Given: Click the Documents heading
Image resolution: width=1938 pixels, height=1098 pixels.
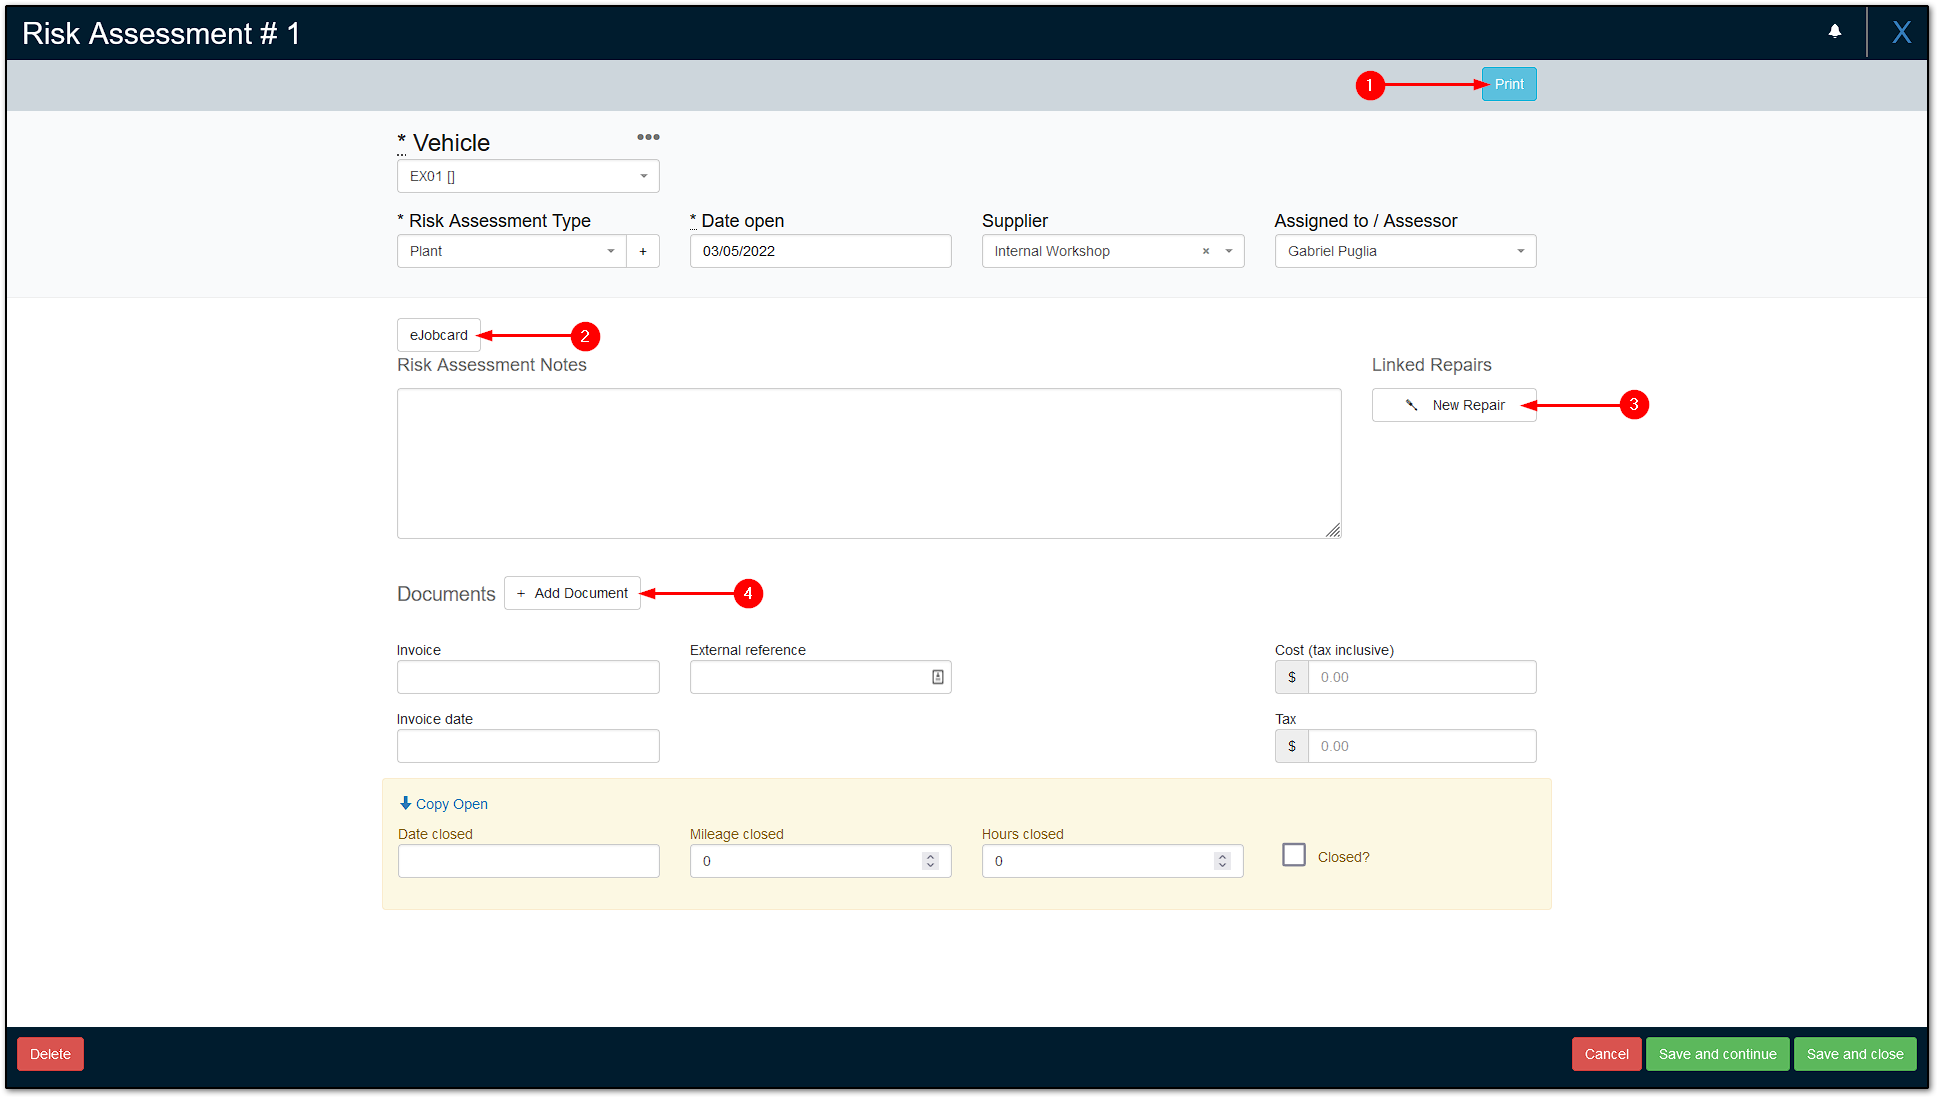Looking at the screenshot, I should (446, 594).
